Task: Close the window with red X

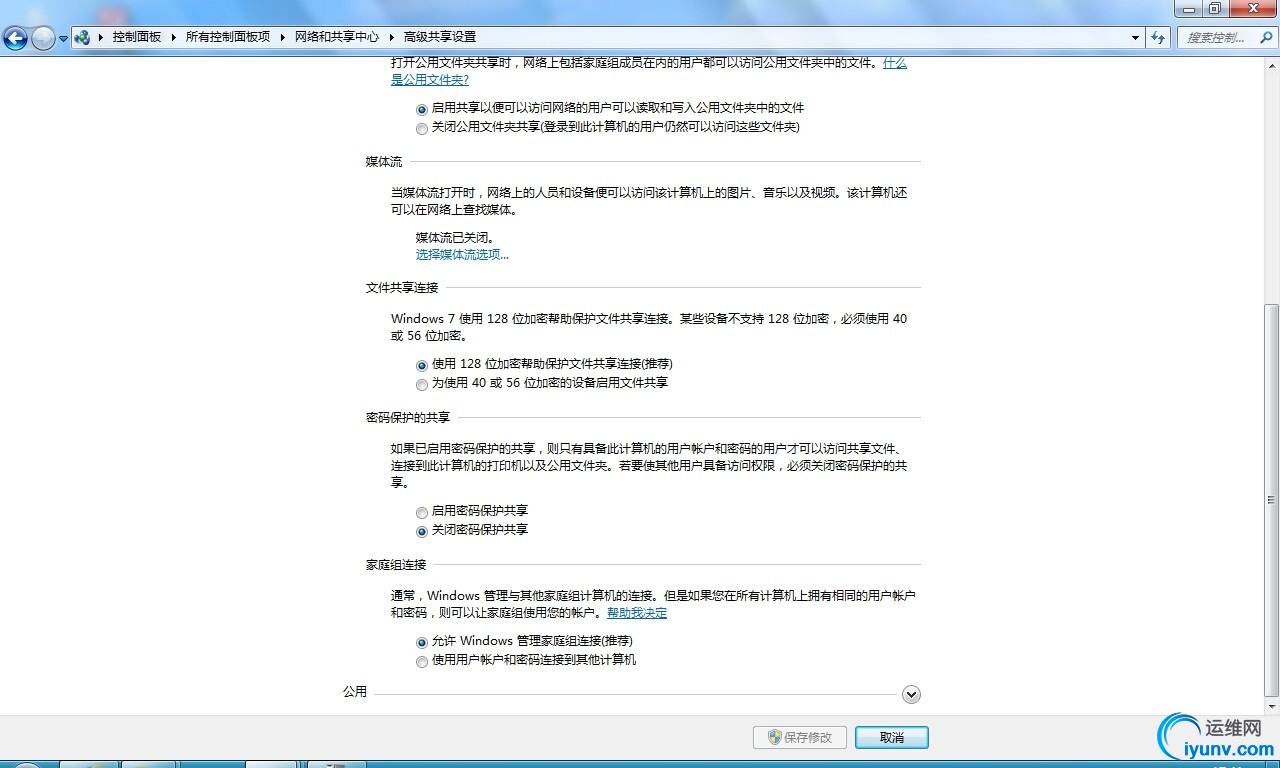Action: 1253,8
